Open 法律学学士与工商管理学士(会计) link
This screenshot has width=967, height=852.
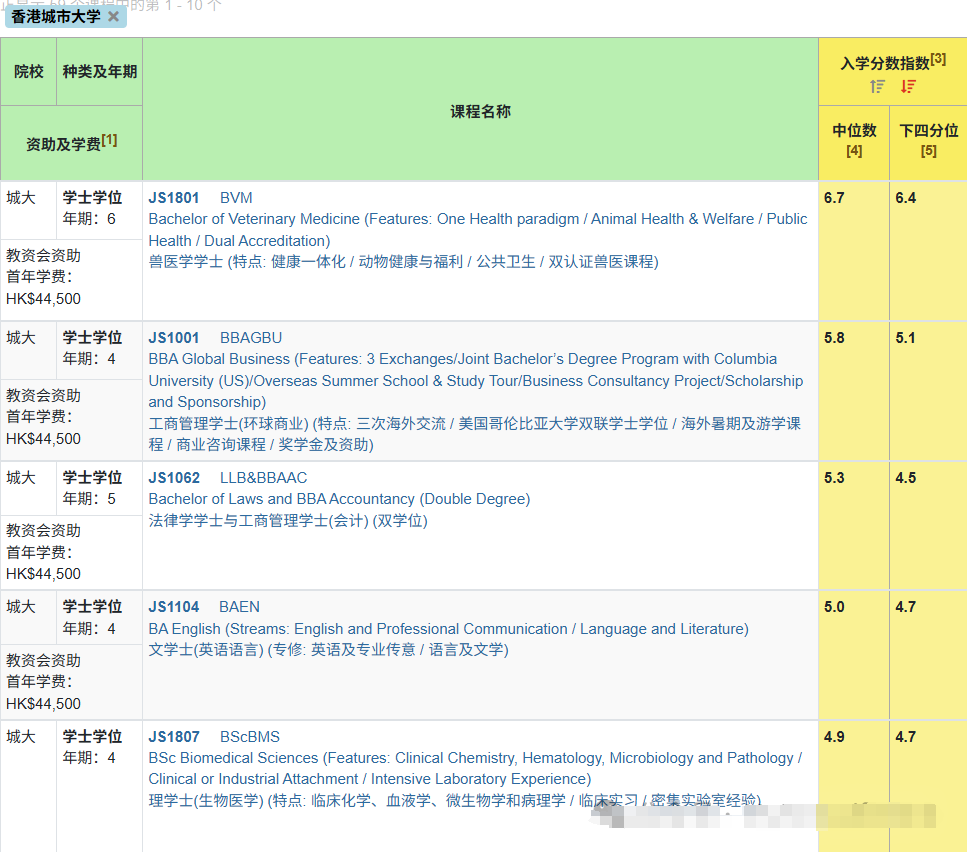click(288, 521)
